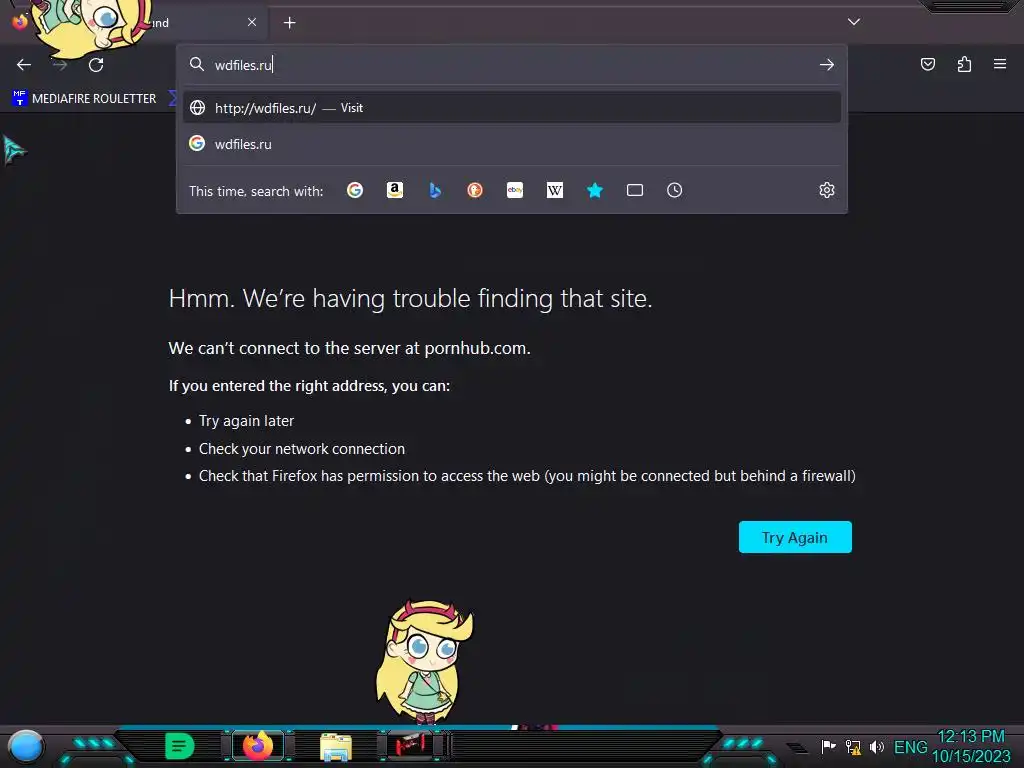Open MEDIAFIRE ROULETTER bookmark

coord(84,99)
